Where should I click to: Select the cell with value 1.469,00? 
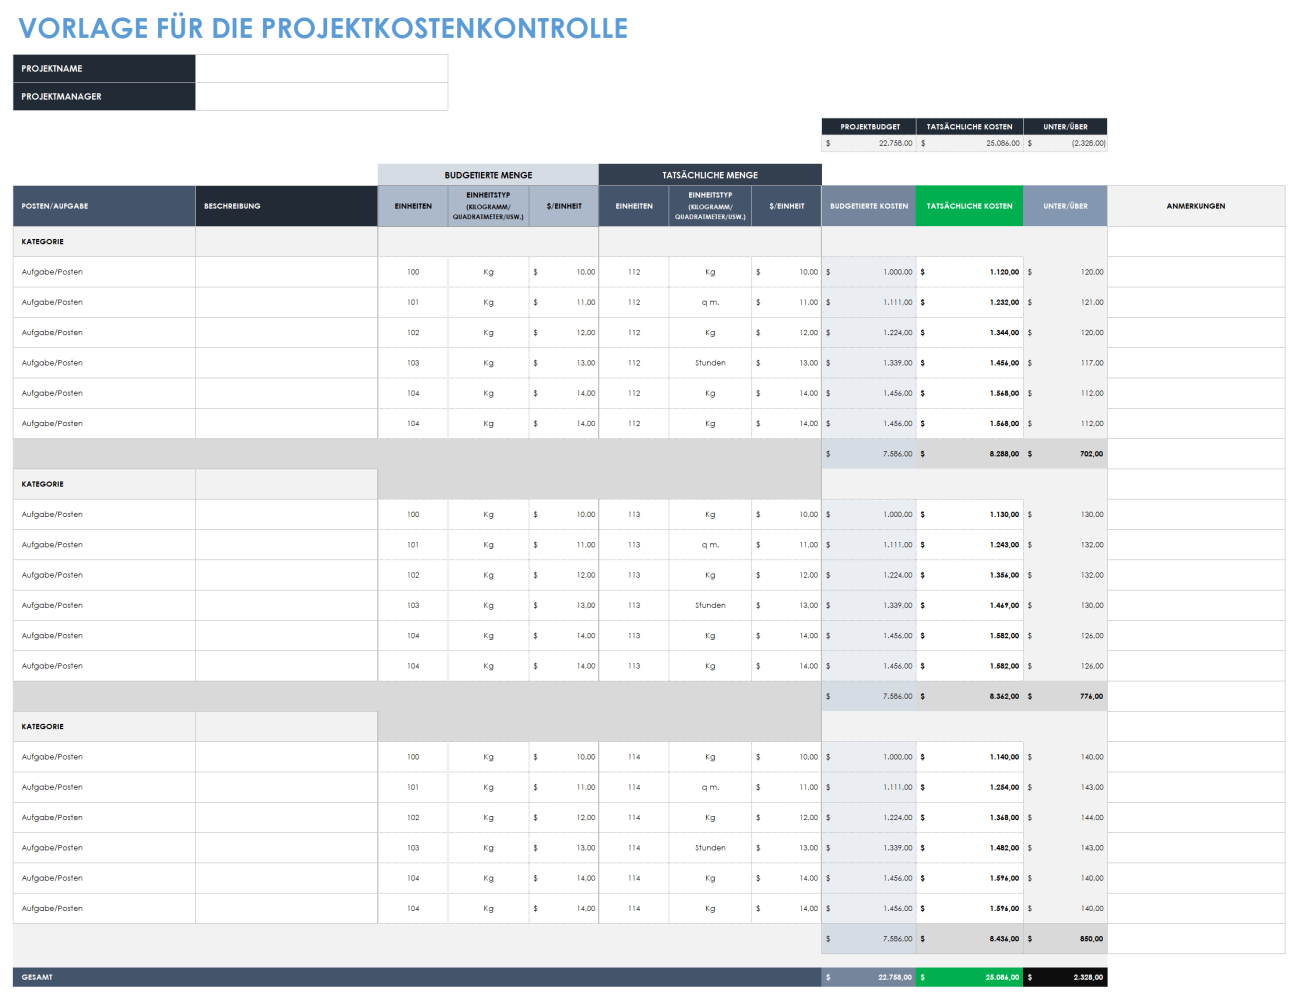click(969, 606)
